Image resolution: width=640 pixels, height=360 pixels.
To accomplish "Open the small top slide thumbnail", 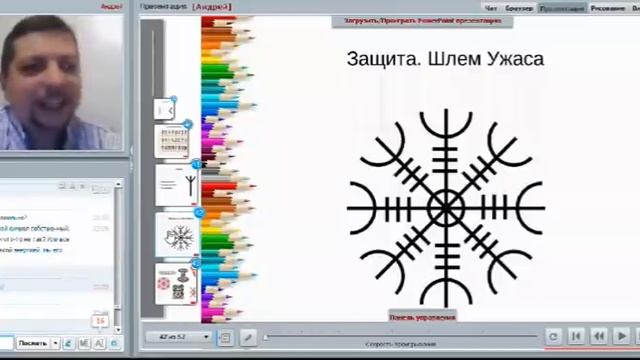I will coord(164,109).
